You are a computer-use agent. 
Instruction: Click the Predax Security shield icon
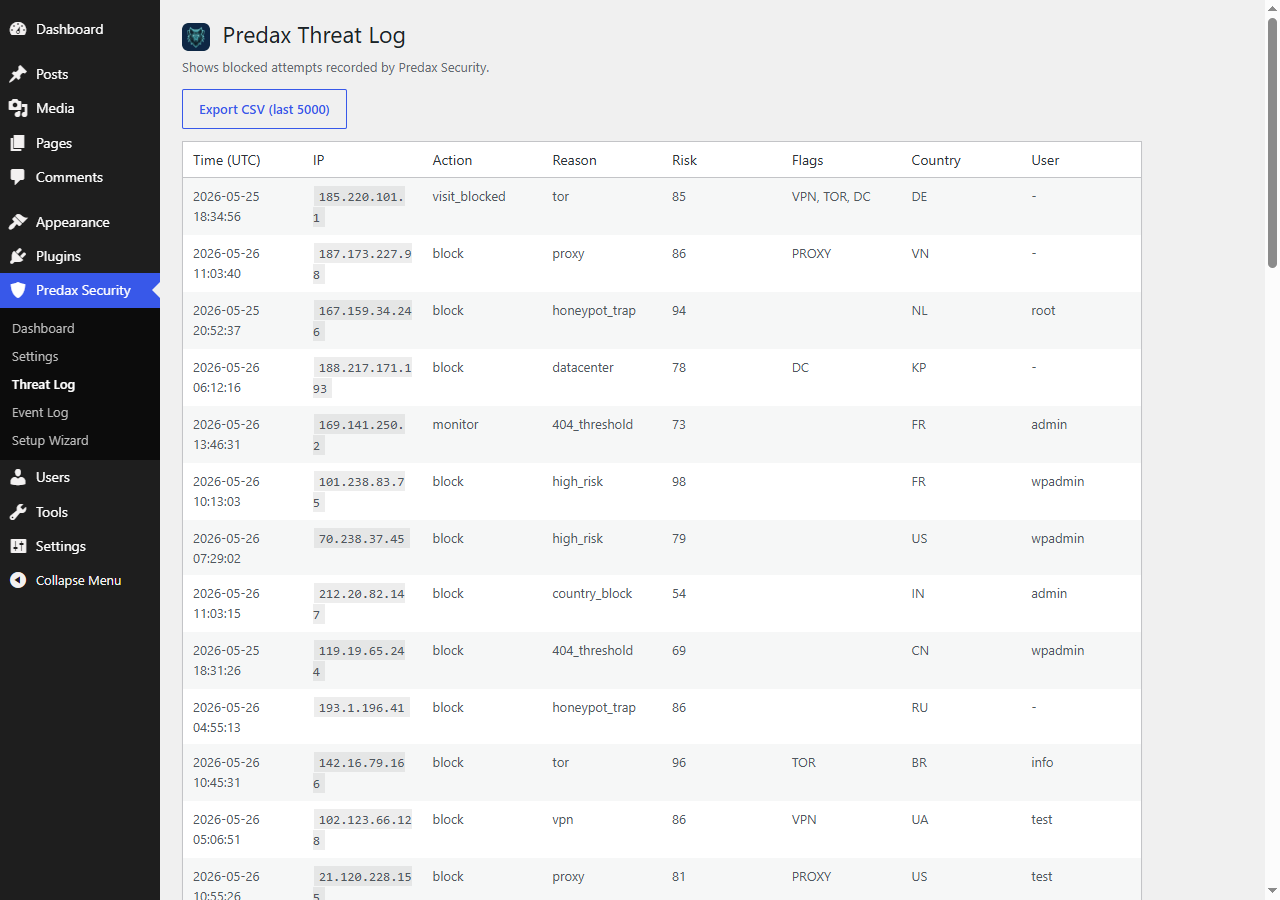[x=18, y=290]
